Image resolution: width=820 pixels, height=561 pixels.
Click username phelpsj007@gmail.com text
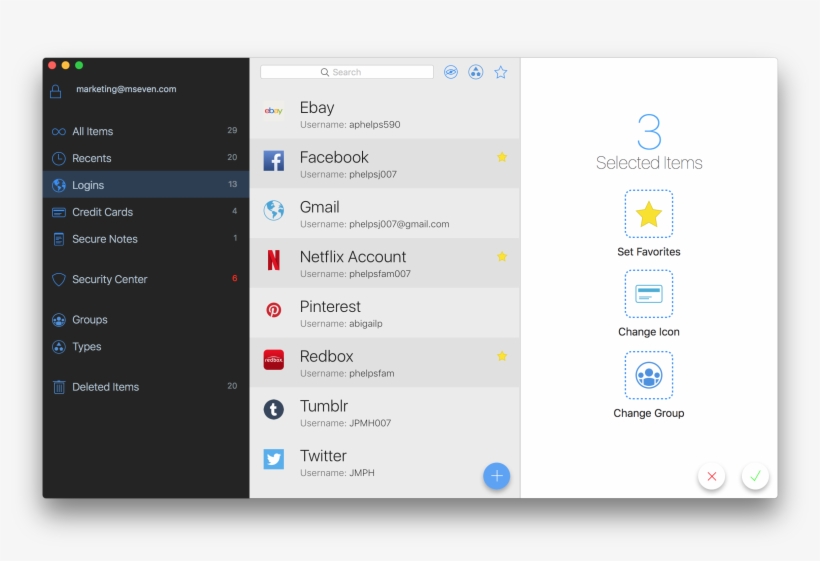[399, 224]
